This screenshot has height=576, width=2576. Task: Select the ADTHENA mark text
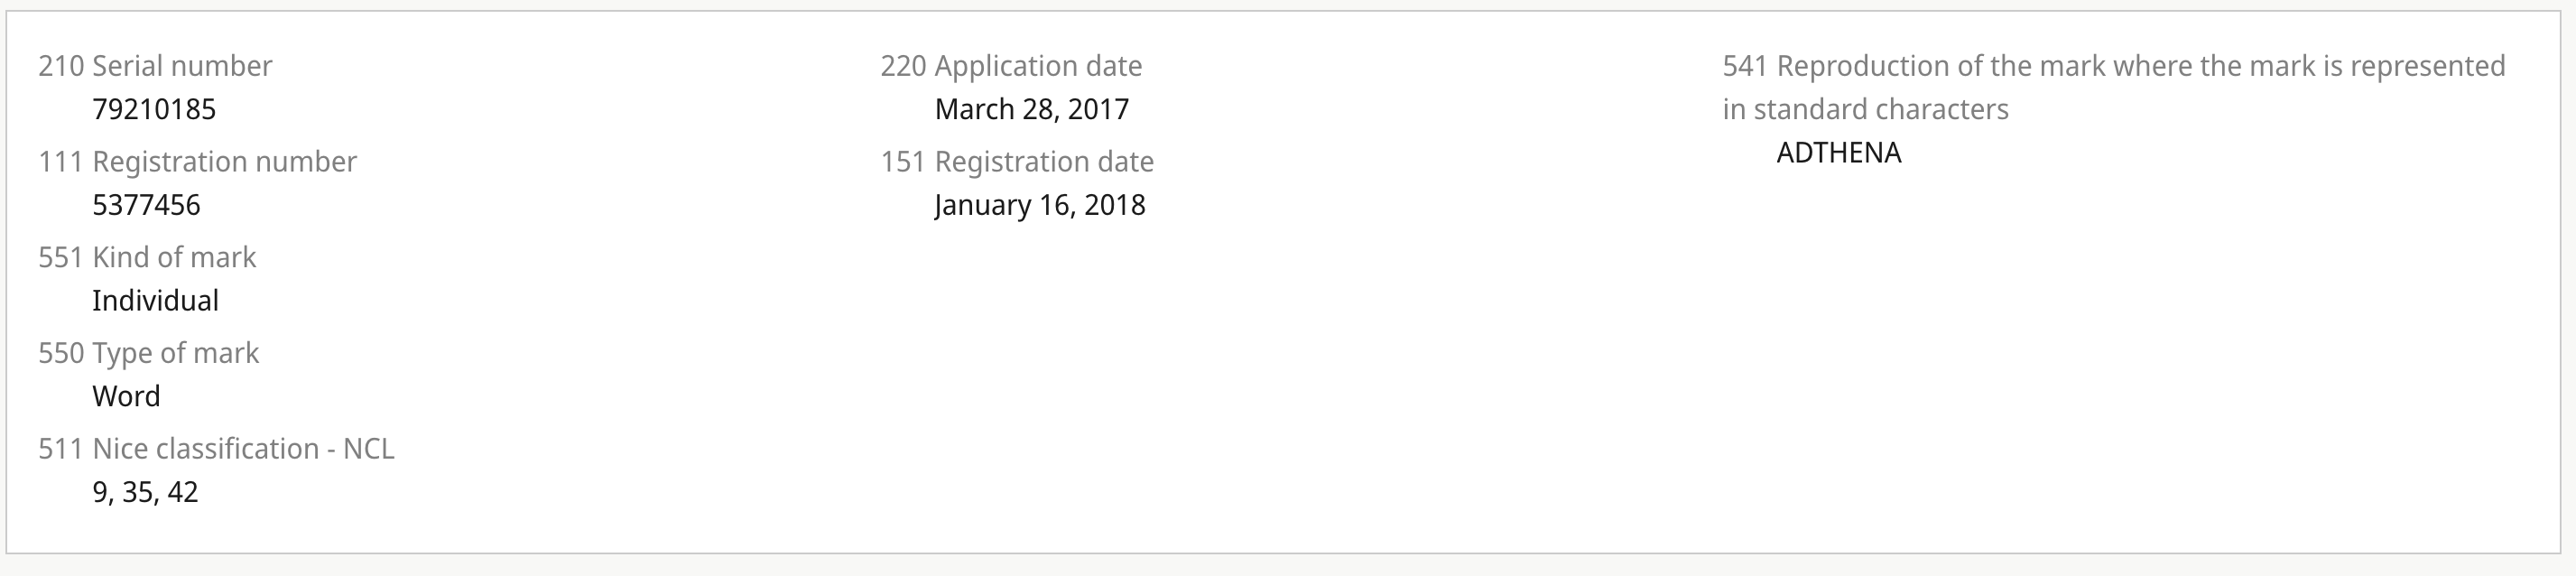[1839, 153]
